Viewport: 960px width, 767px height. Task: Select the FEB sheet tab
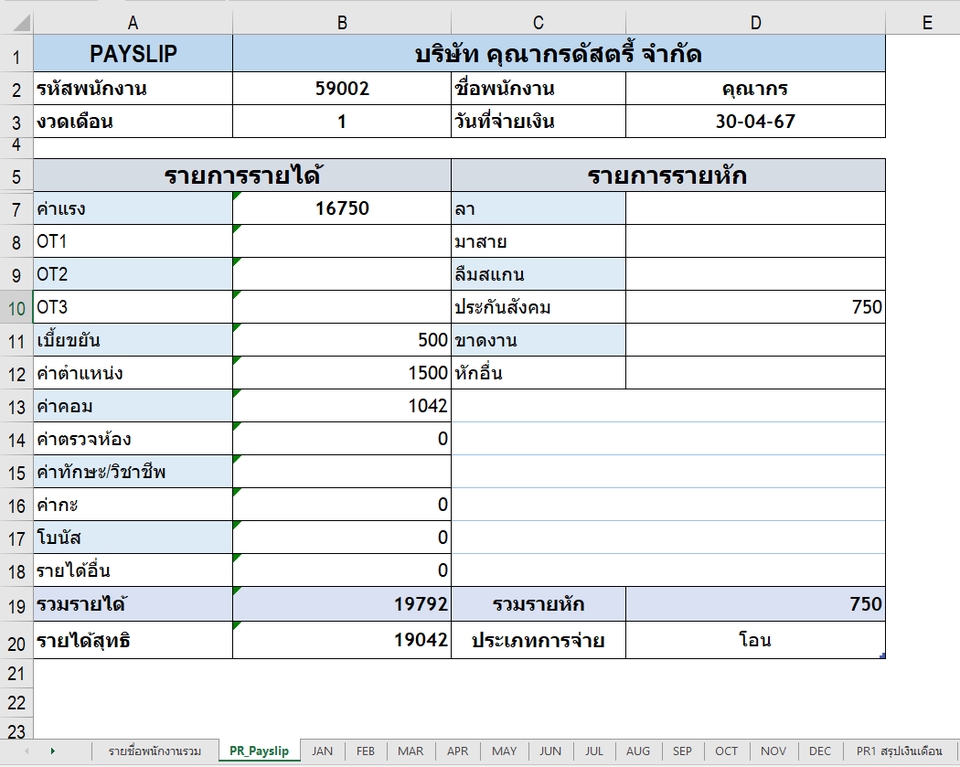[365, 750]
